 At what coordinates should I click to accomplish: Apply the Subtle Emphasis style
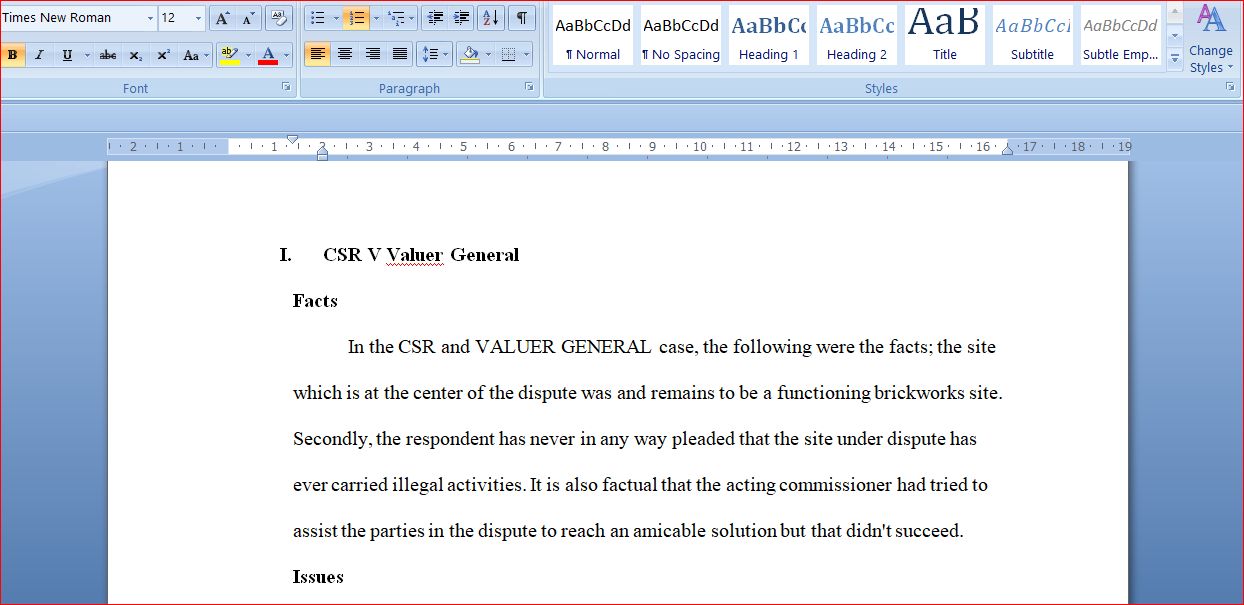[1121, 36]
